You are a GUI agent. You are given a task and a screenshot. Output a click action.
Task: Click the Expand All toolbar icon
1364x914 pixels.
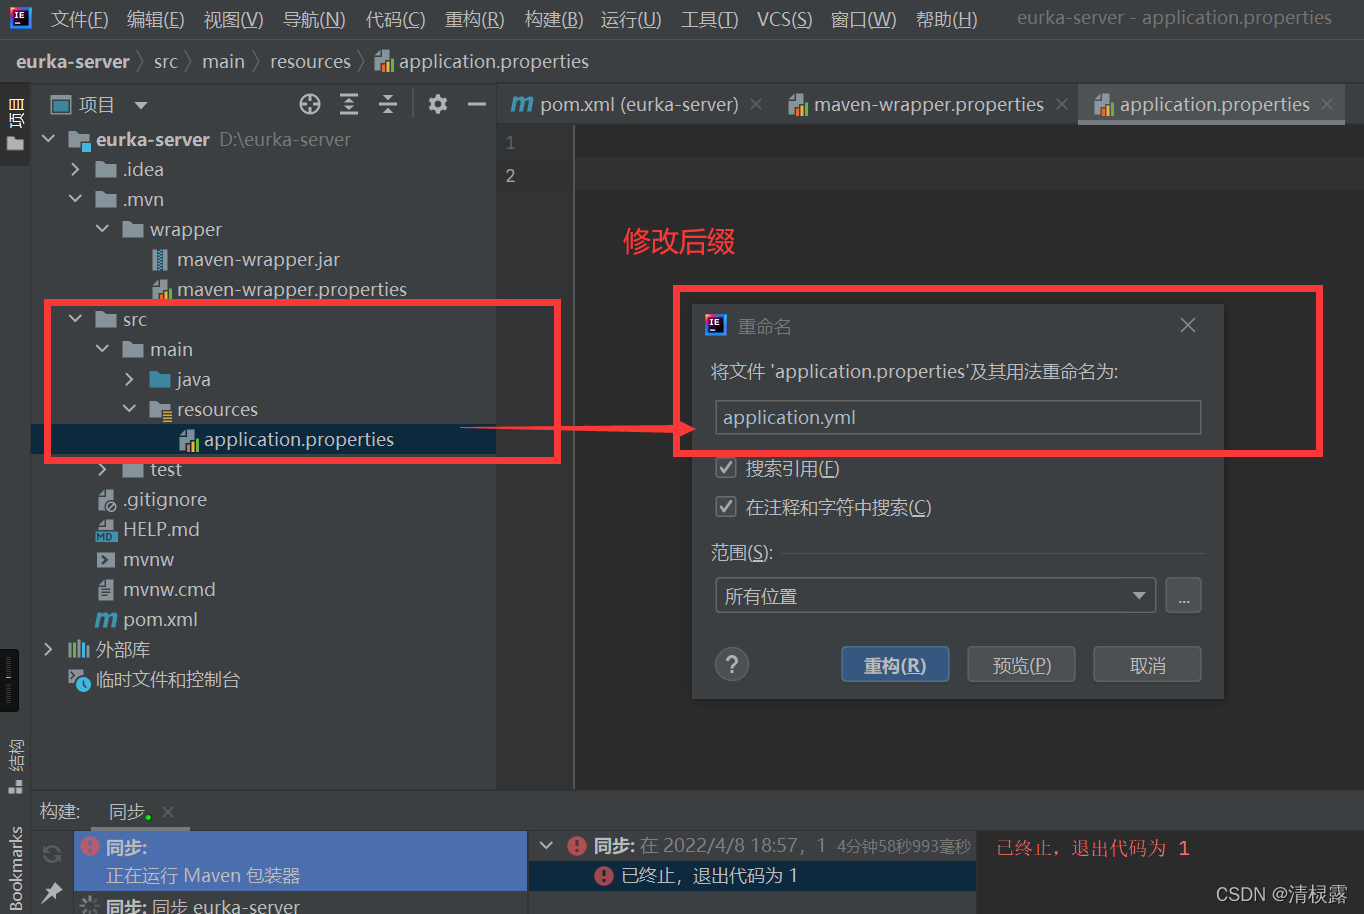tap(349, 104)
